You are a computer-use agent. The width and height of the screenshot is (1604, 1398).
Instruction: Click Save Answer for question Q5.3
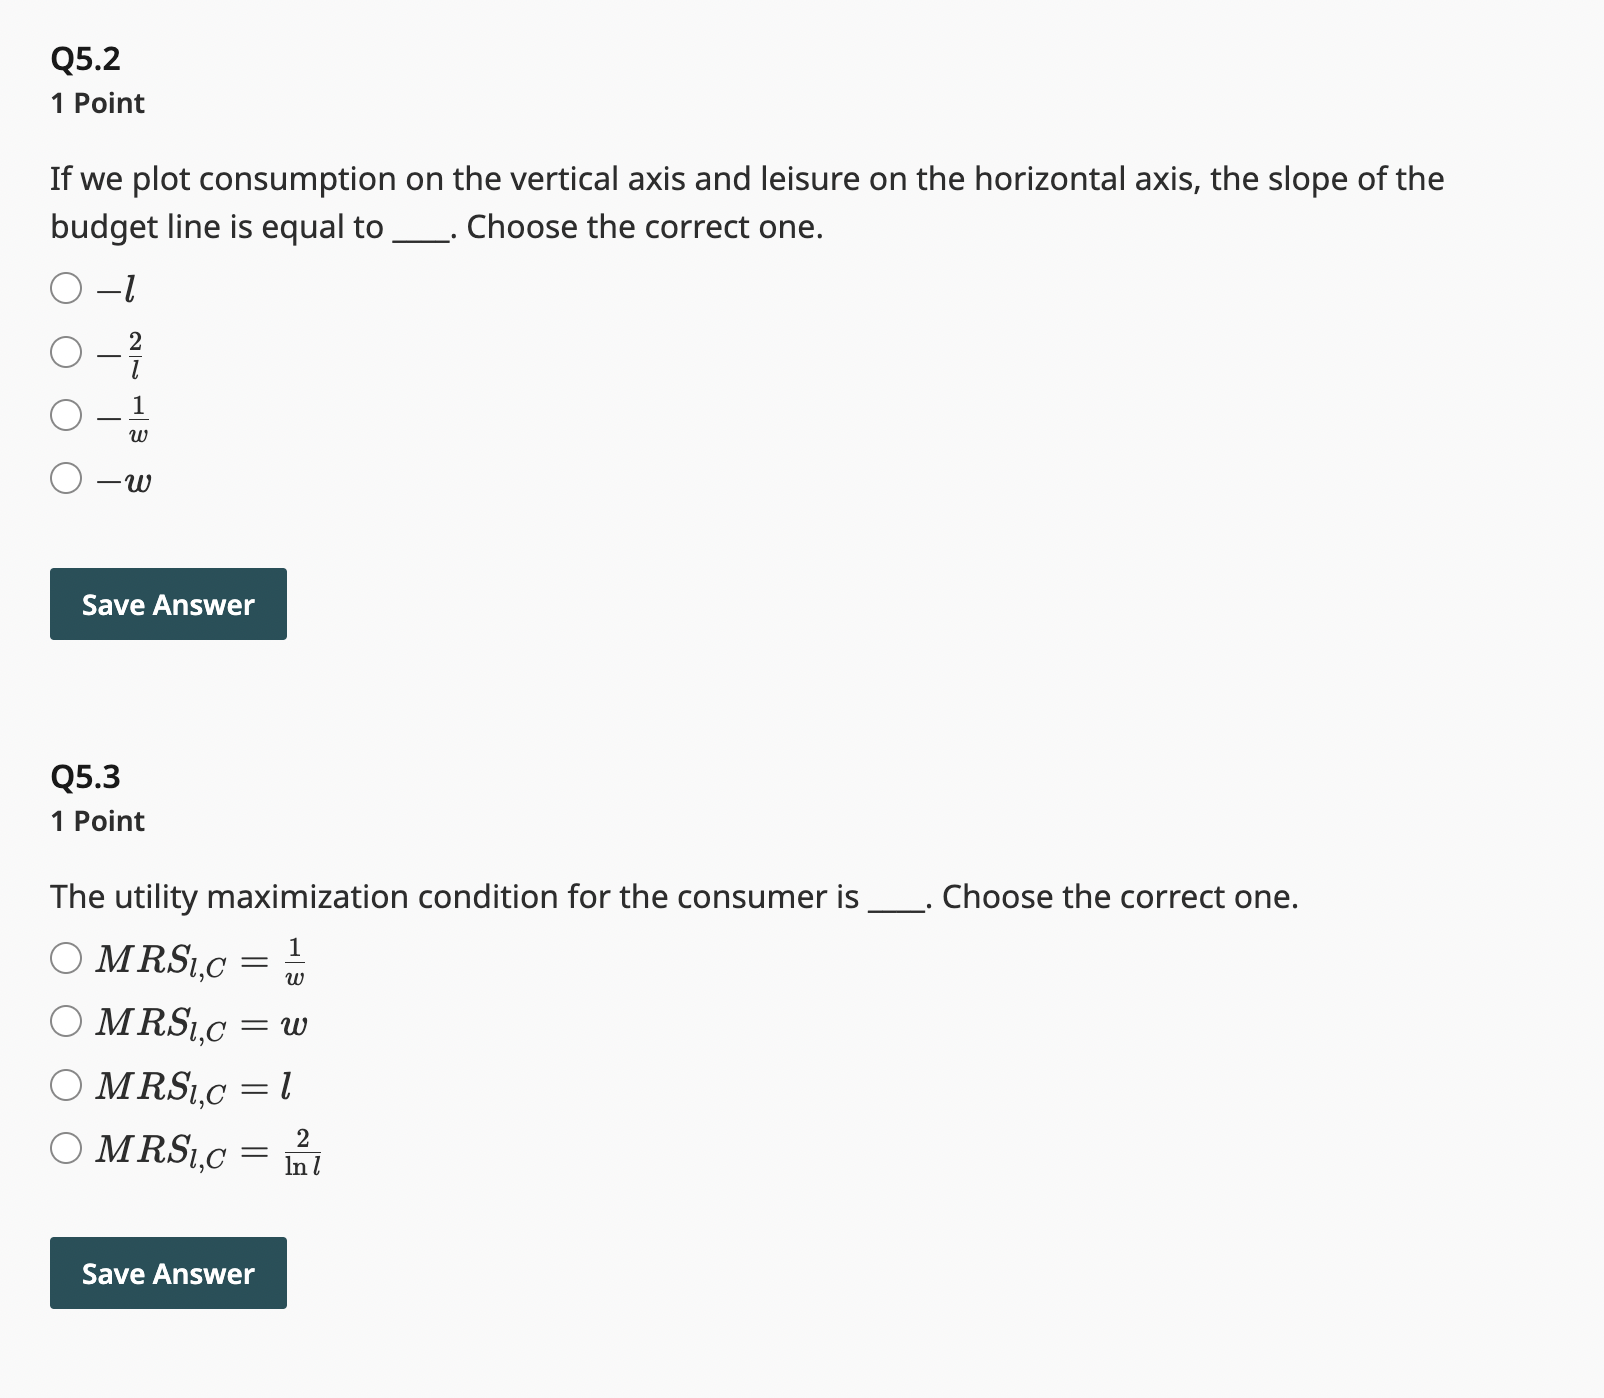pyautogui.click(x=167, y=1273)
